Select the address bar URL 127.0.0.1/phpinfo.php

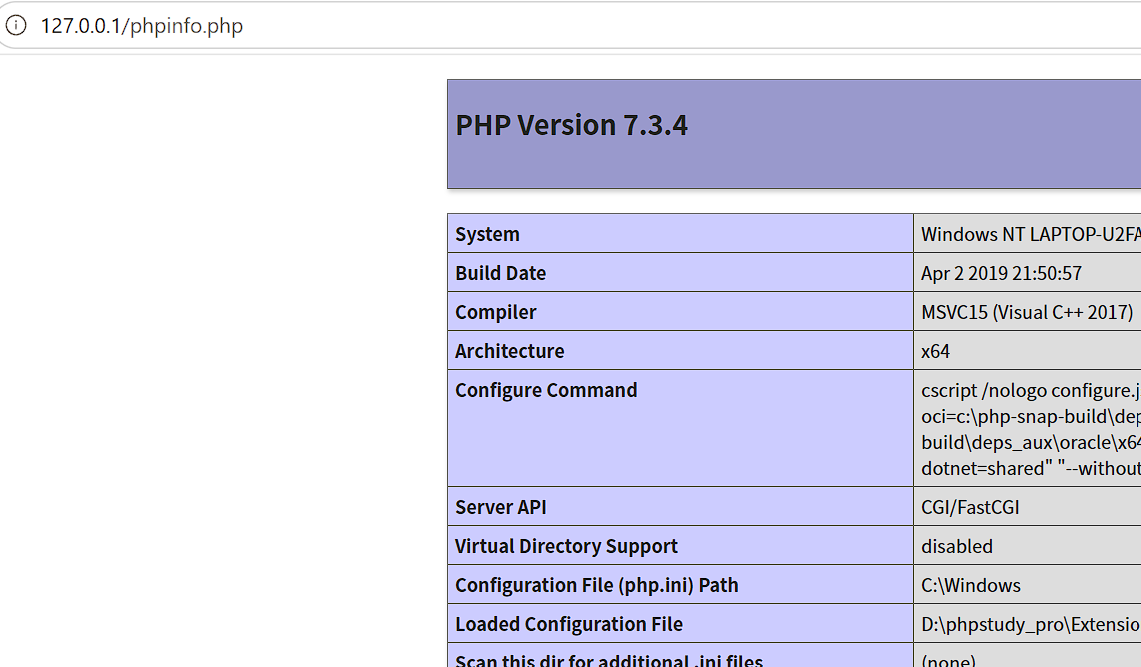(142, 26)
